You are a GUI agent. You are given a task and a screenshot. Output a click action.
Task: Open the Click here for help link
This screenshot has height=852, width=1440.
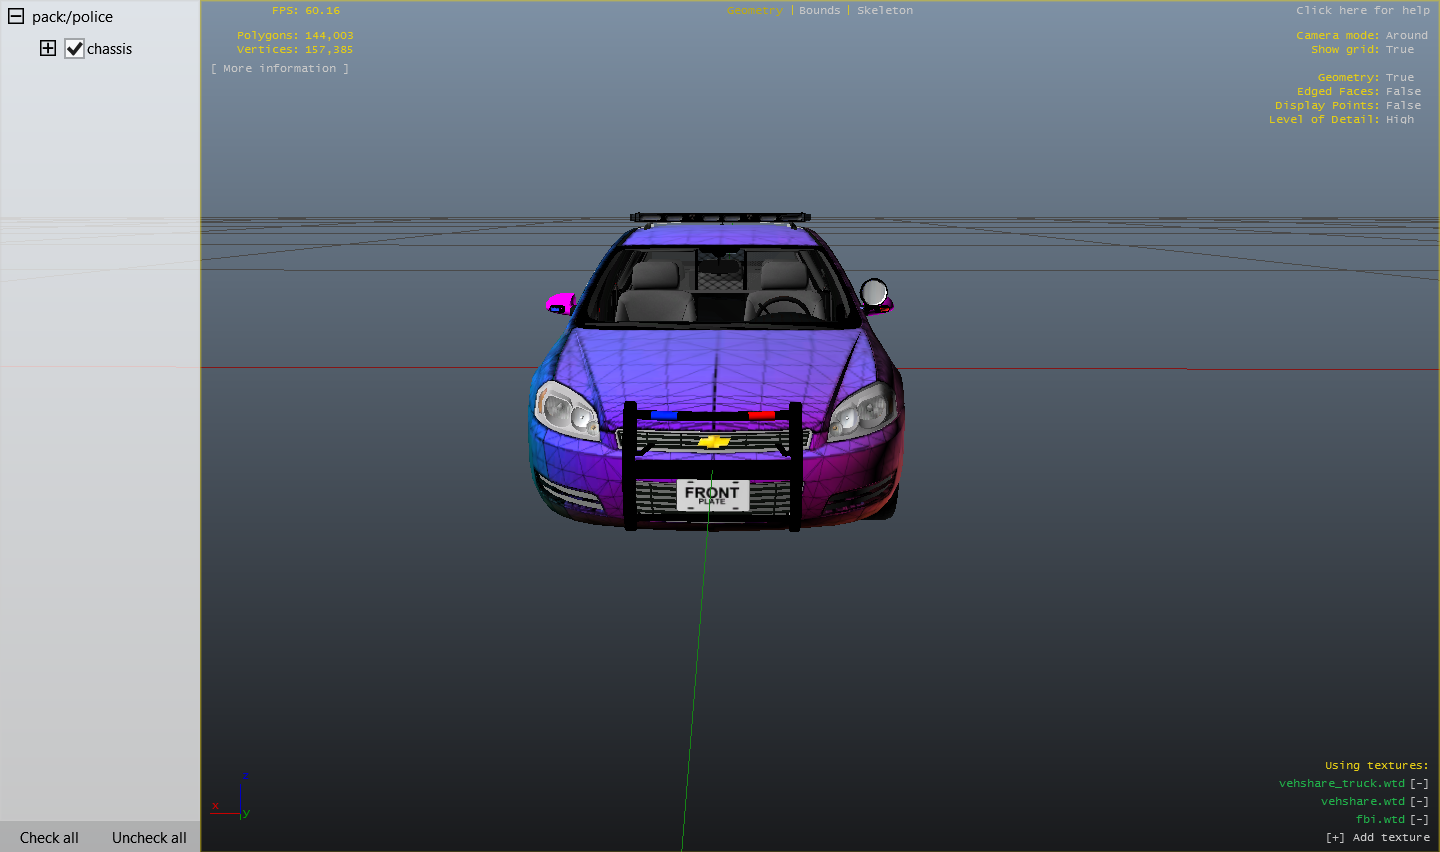click(x=1362, y=11)
